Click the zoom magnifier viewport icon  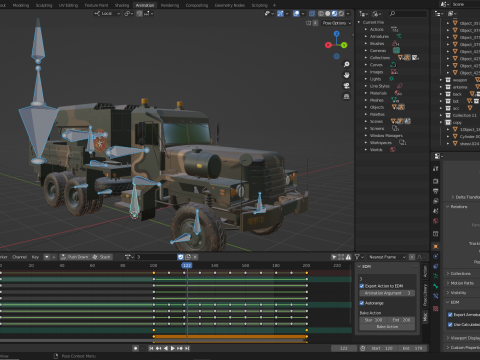pos(347,64)
